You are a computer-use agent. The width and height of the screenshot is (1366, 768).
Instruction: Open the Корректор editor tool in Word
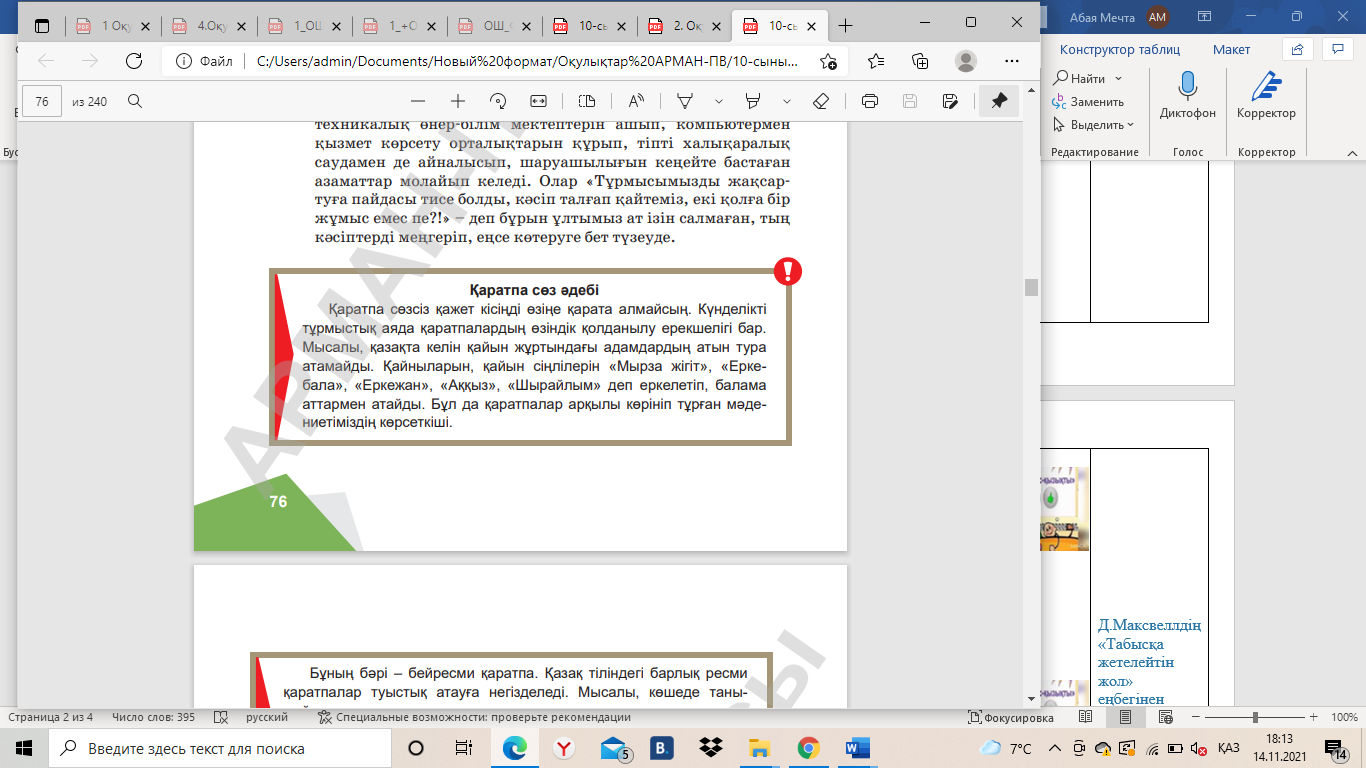[x=1266, y=88]
